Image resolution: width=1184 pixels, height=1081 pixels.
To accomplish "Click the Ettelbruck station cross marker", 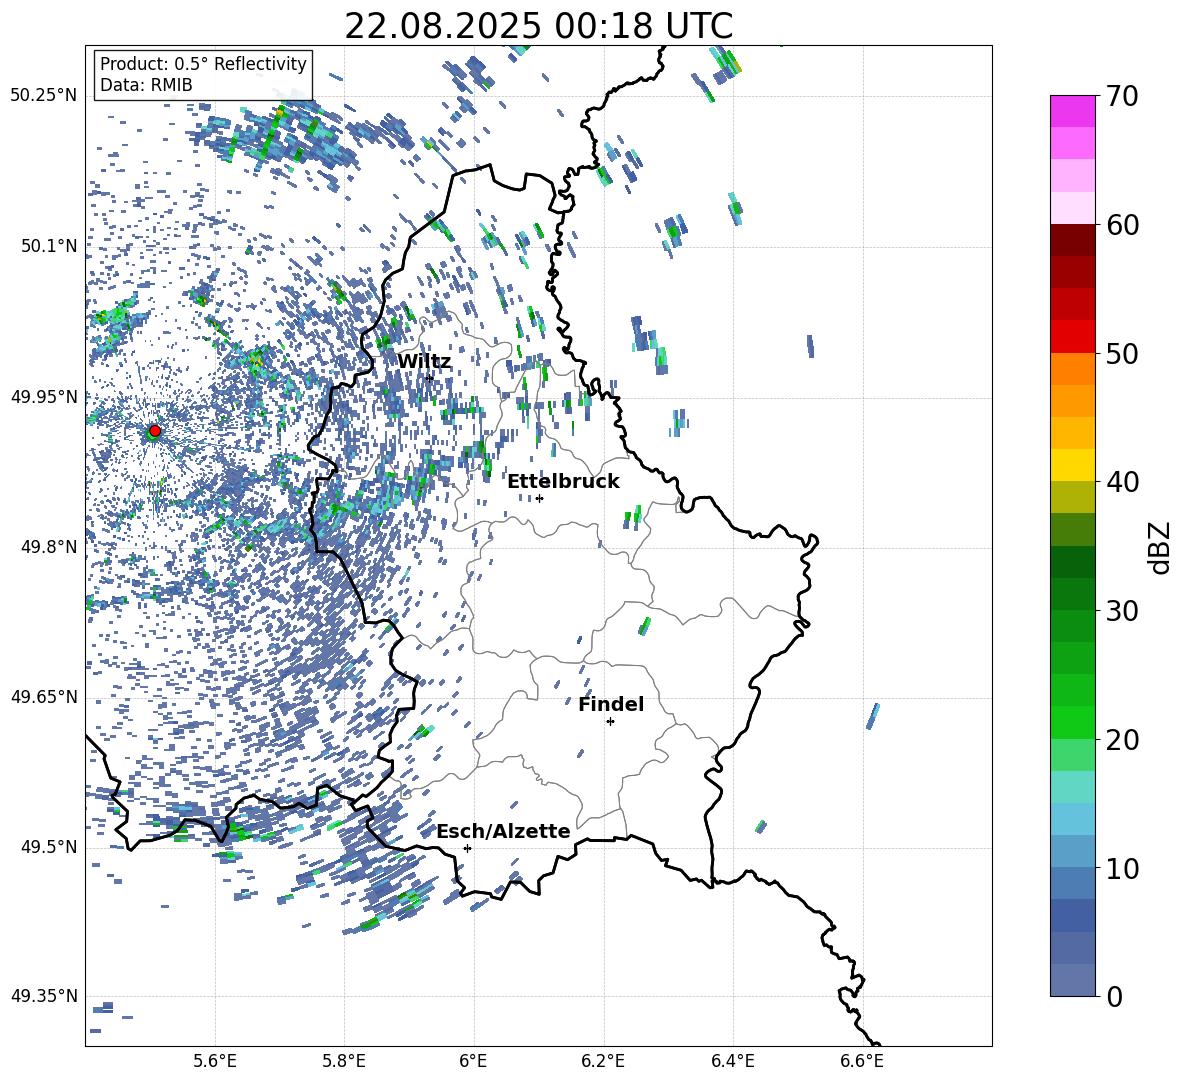I will 539,498.
